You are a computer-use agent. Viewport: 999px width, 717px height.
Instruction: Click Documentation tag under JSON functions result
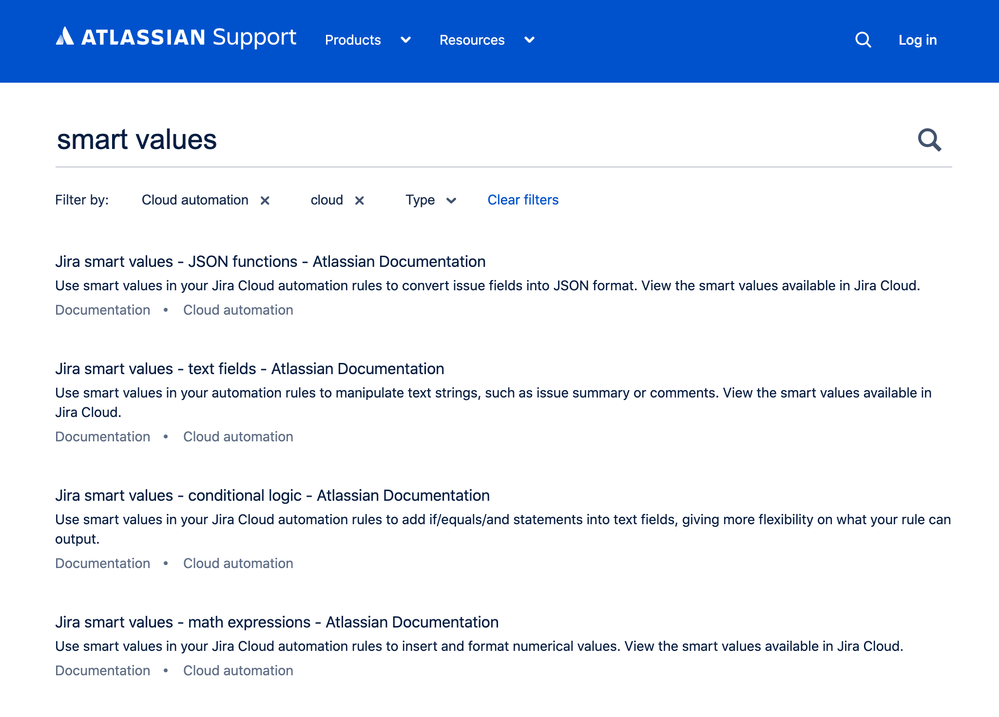pyautogui.click(x=103, y=310)
